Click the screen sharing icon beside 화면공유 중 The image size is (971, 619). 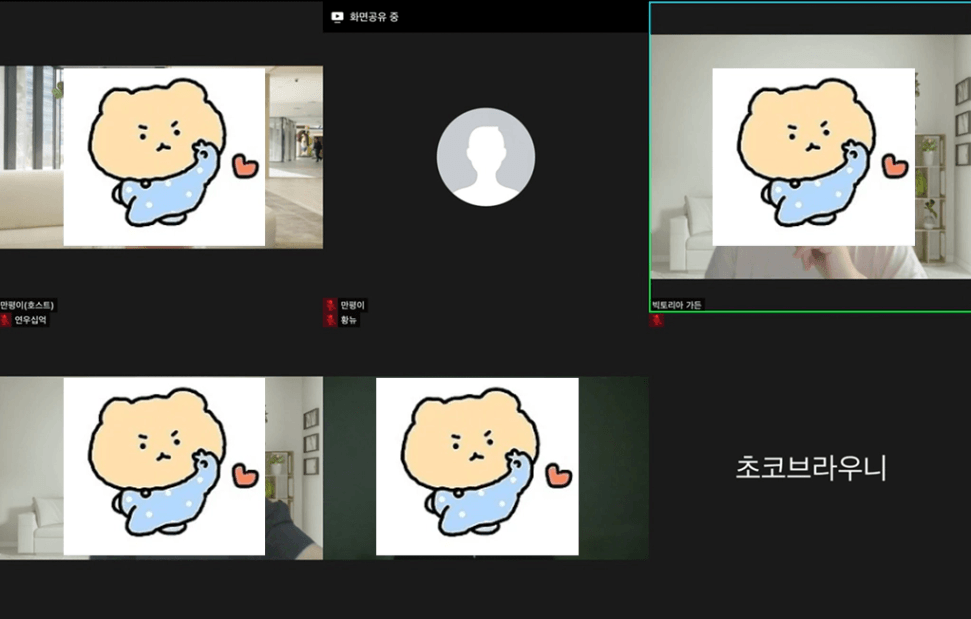337,17
